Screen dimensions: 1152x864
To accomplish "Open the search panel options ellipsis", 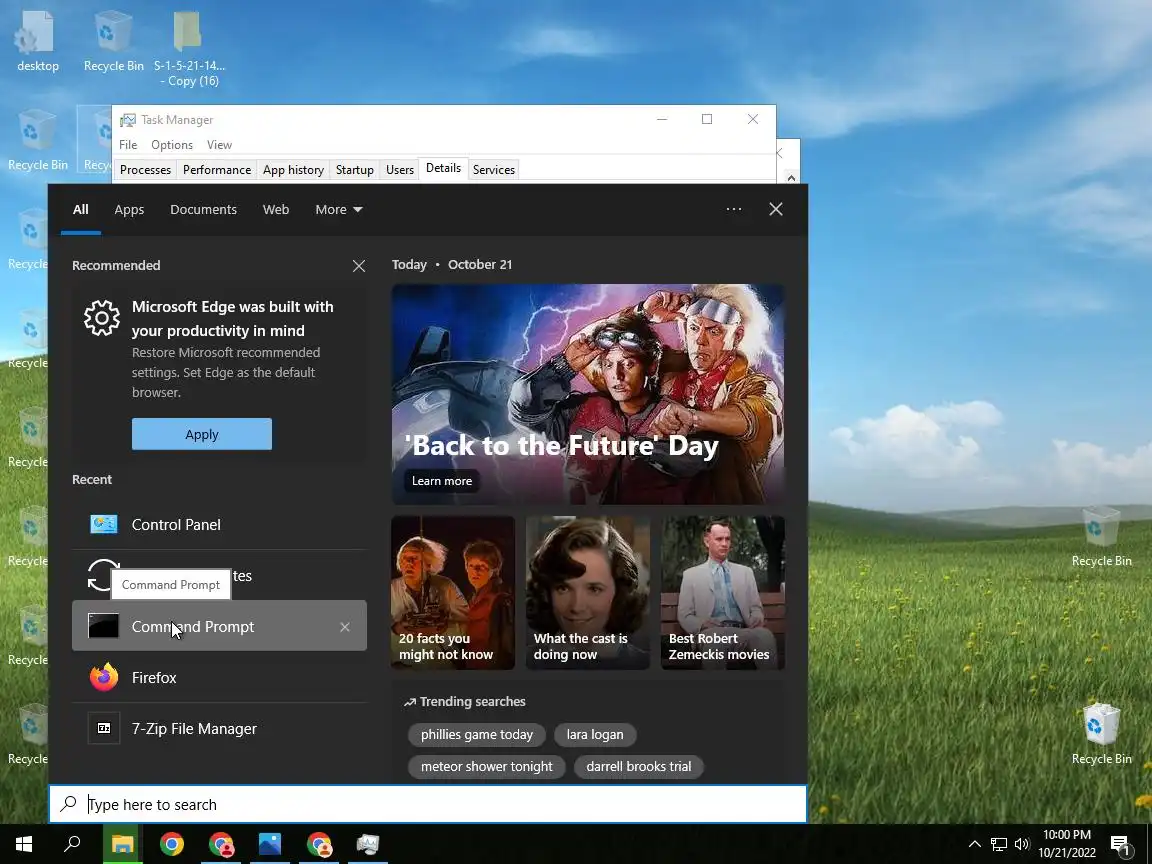I will click(x=733, y=209).
